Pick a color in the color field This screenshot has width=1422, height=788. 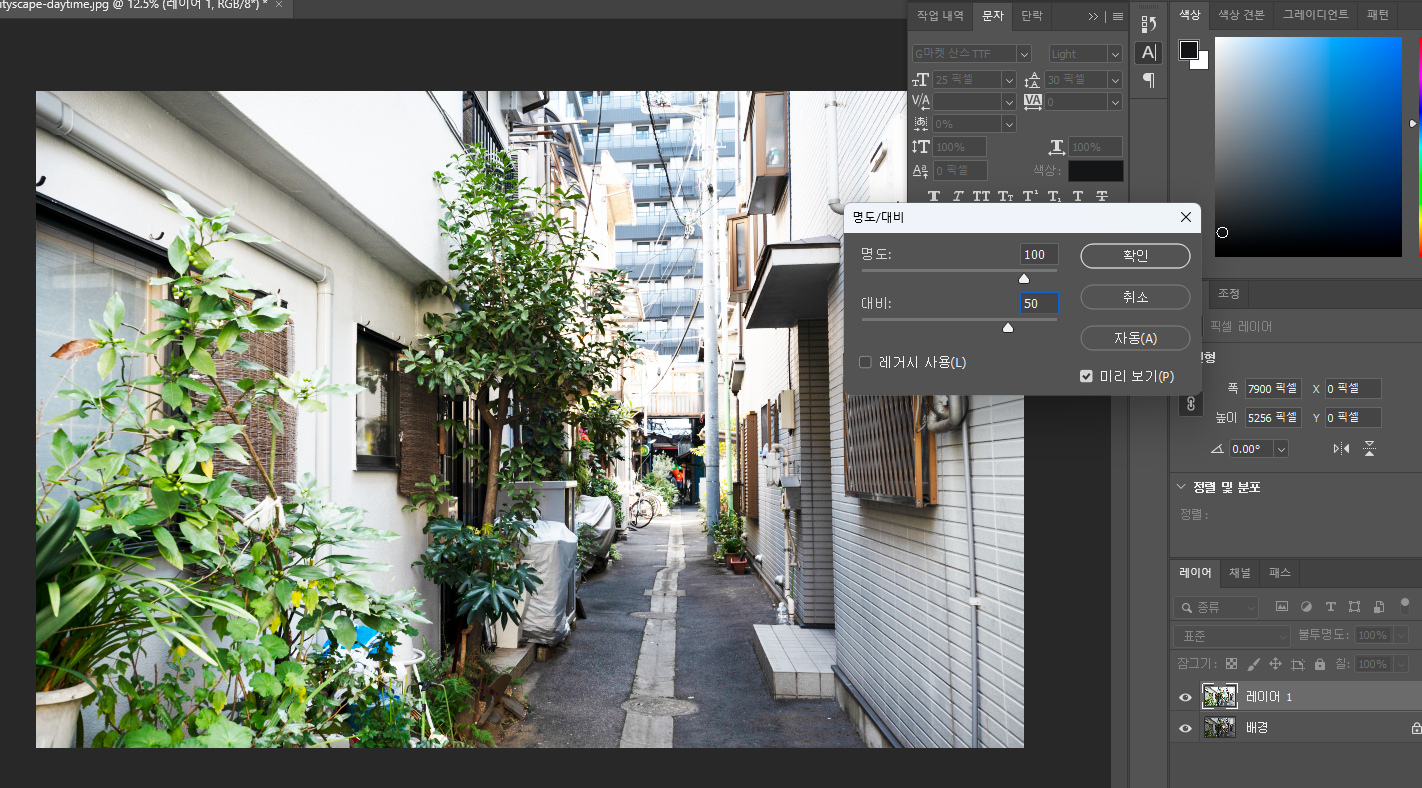1308,147
